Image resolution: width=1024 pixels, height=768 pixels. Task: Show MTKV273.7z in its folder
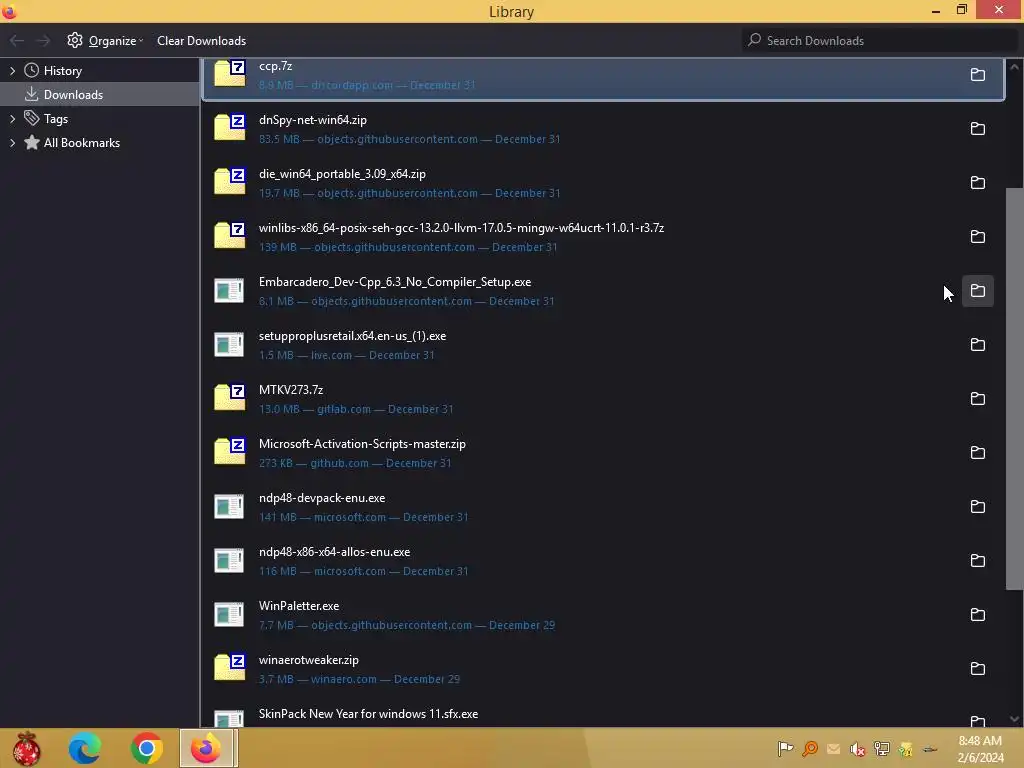coord(978,398)
